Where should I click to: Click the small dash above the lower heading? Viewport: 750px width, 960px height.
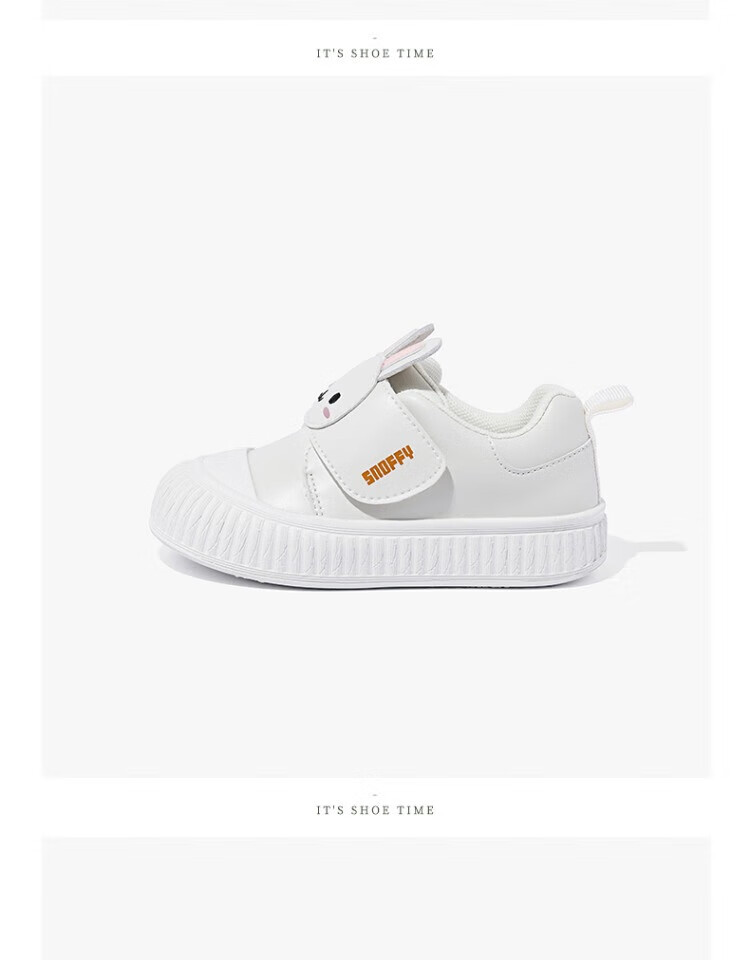click(375, 795)
